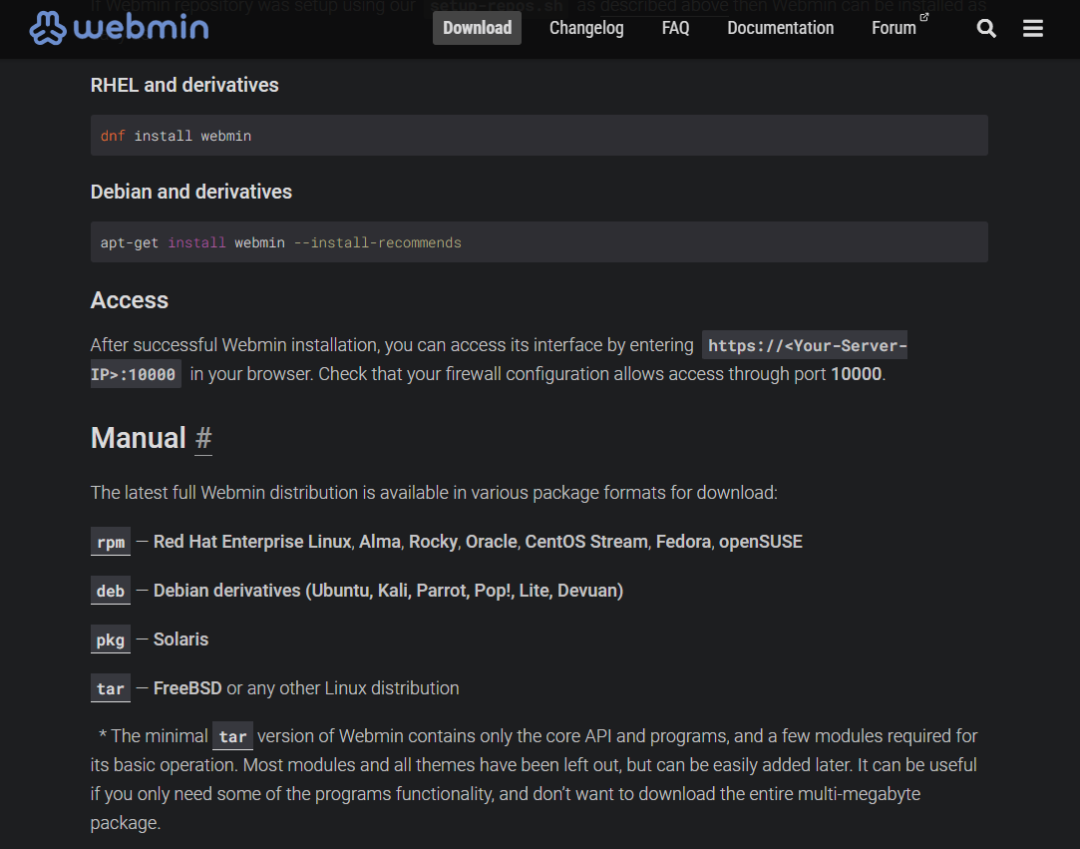Download the deb package link
The height and width of the screenshot is (849, 1080).
click(110, 591)
